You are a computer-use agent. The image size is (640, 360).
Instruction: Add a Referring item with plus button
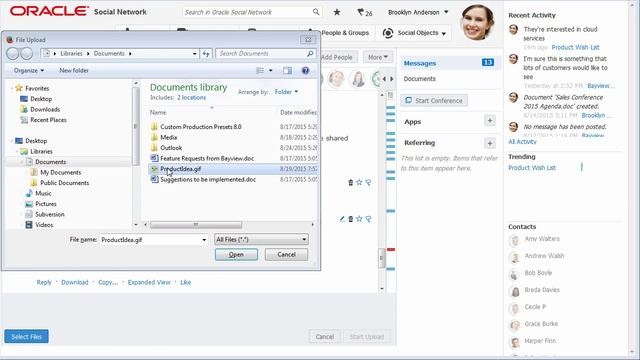coord(490,143)
